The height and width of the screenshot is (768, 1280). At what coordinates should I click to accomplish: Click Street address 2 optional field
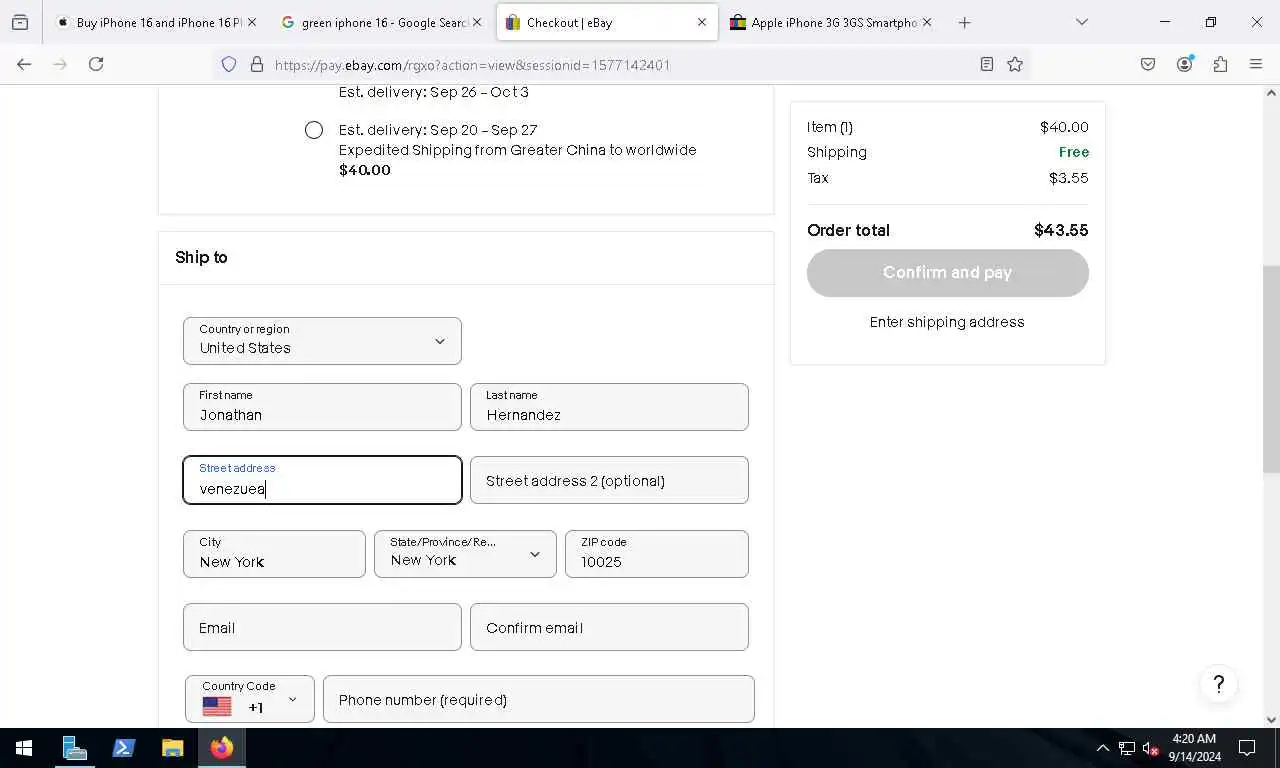pyautogui.click(x=609, y=480)
